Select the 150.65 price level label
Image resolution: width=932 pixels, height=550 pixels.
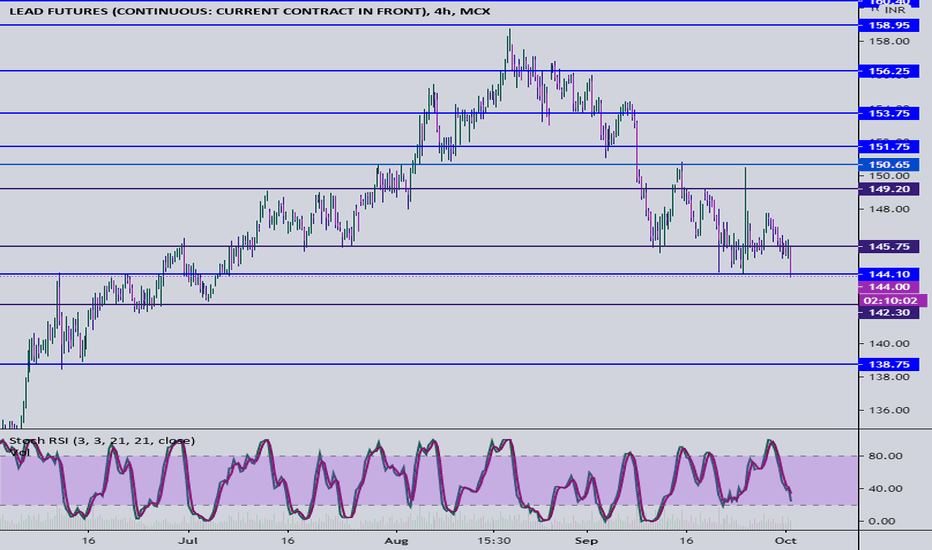click(889, 165)
